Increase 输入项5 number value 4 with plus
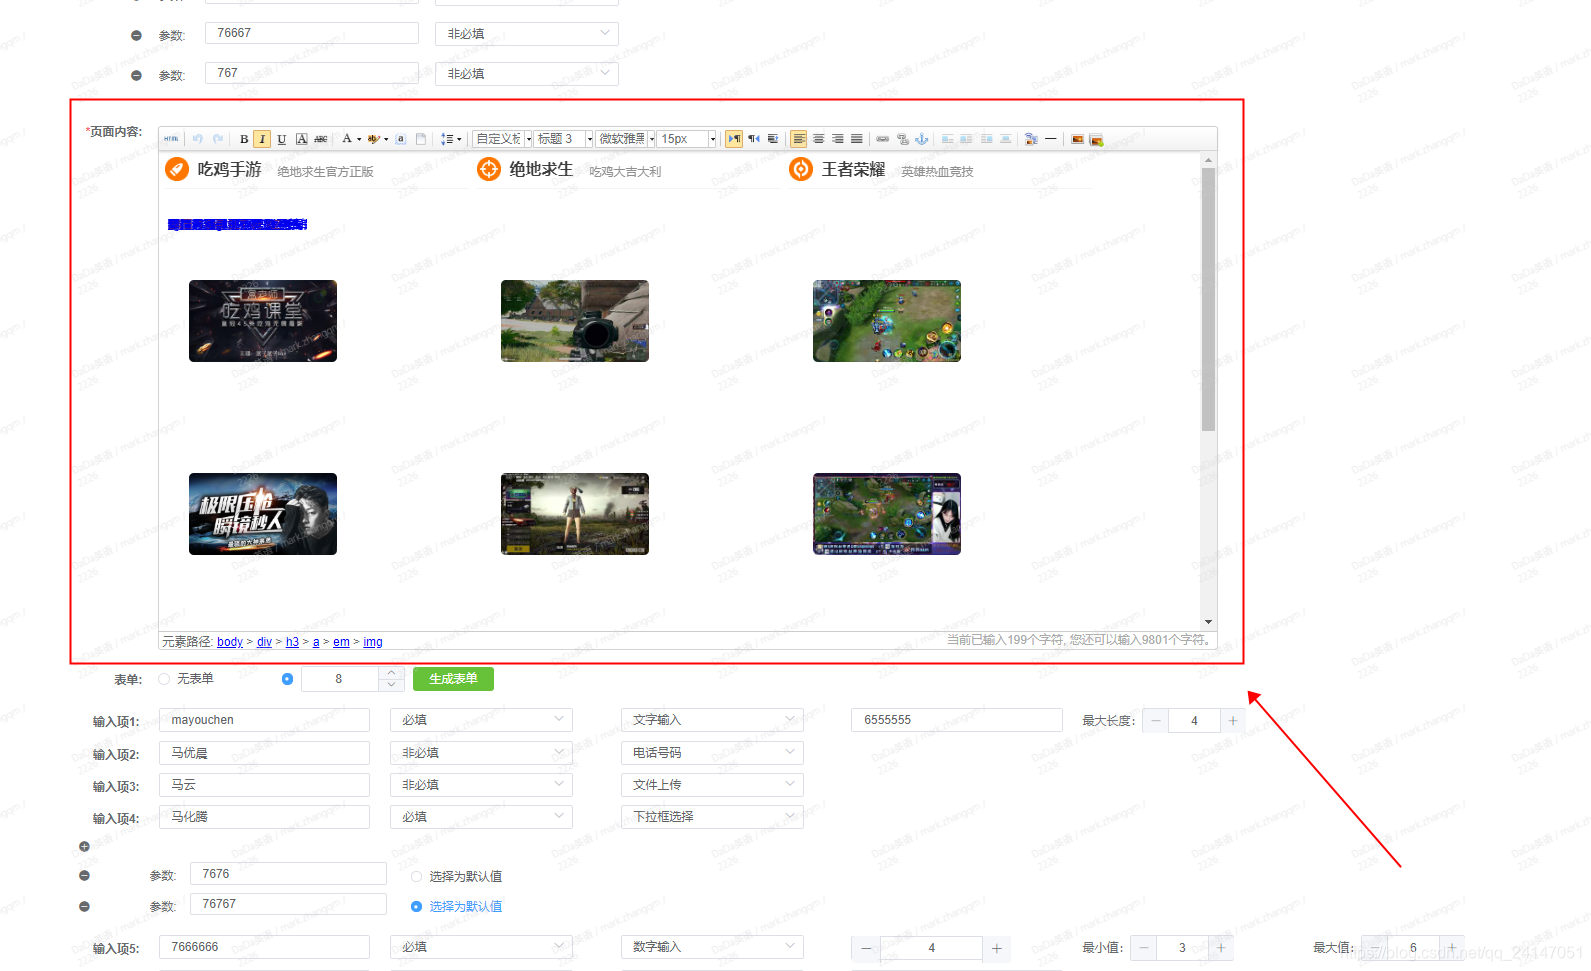The width and height of the screenshot is (1591, 971). [996, 948]
